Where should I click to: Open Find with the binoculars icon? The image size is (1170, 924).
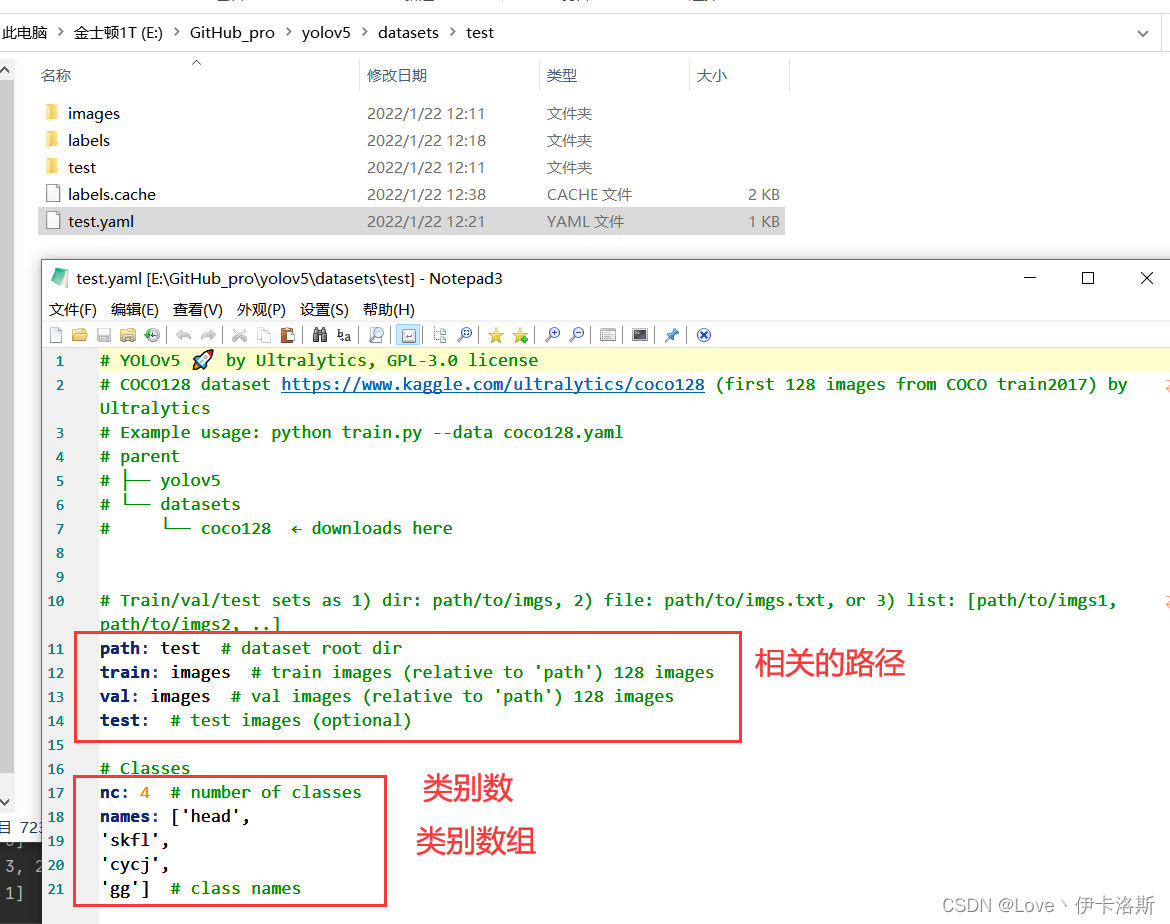coord(319,335)
